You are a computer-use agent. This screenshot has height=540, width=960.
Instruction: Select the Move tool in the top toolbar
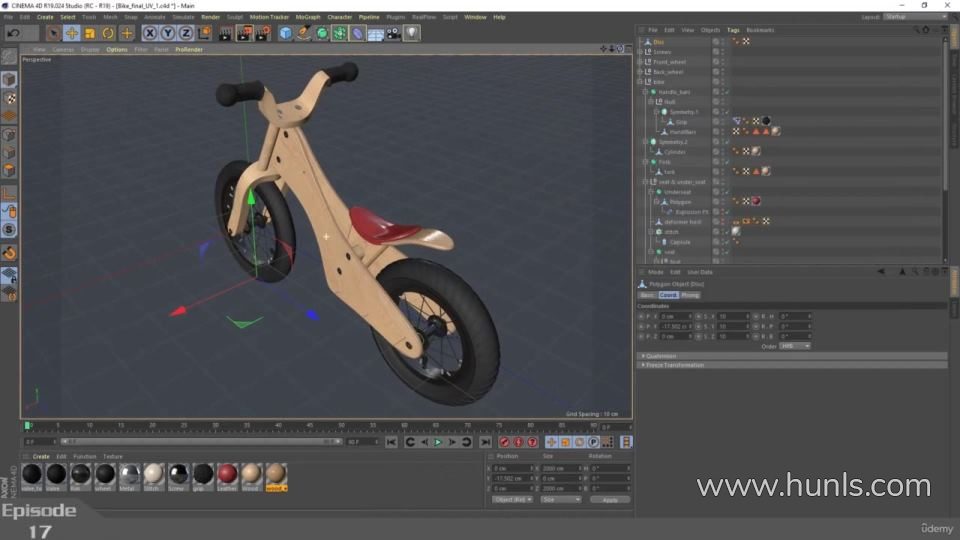click(x=72, y=33)
